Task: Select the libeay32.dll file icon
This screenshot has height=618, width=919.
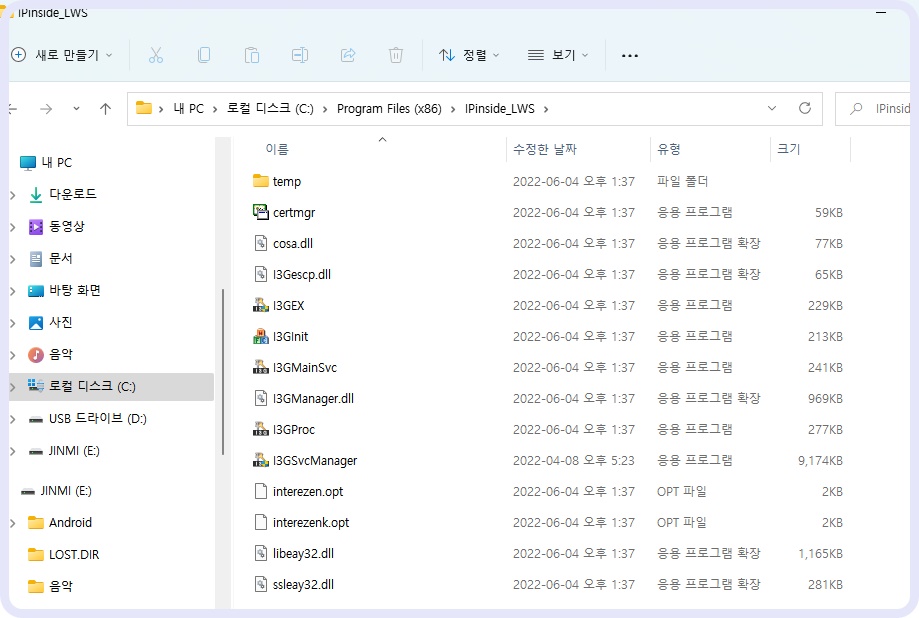Action: [261, 553]
